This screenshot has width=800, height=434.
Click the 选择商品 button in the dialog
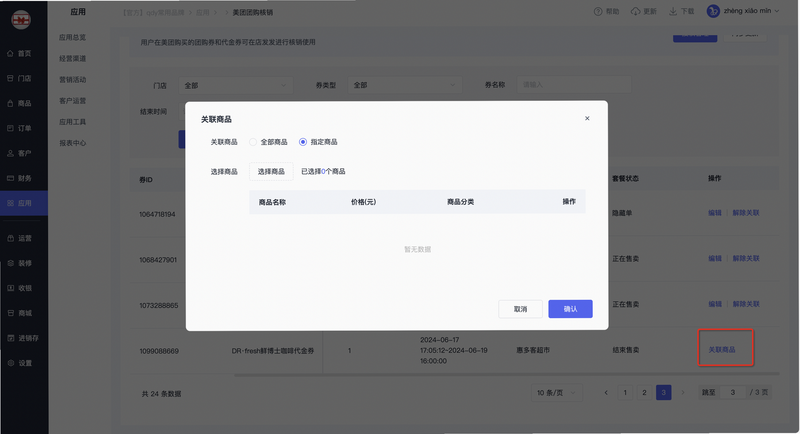click(x=271, y=171)
